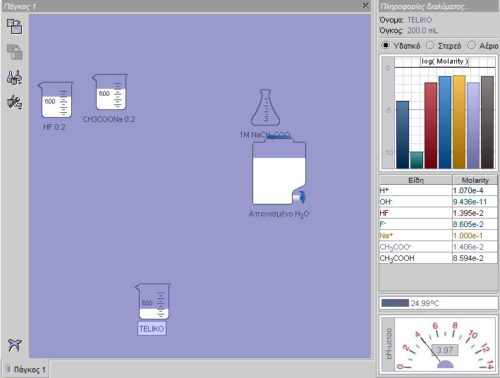Click the 24.99°C temperature reading
This screenshot has height=378, width=500.
tap(425, 303)
